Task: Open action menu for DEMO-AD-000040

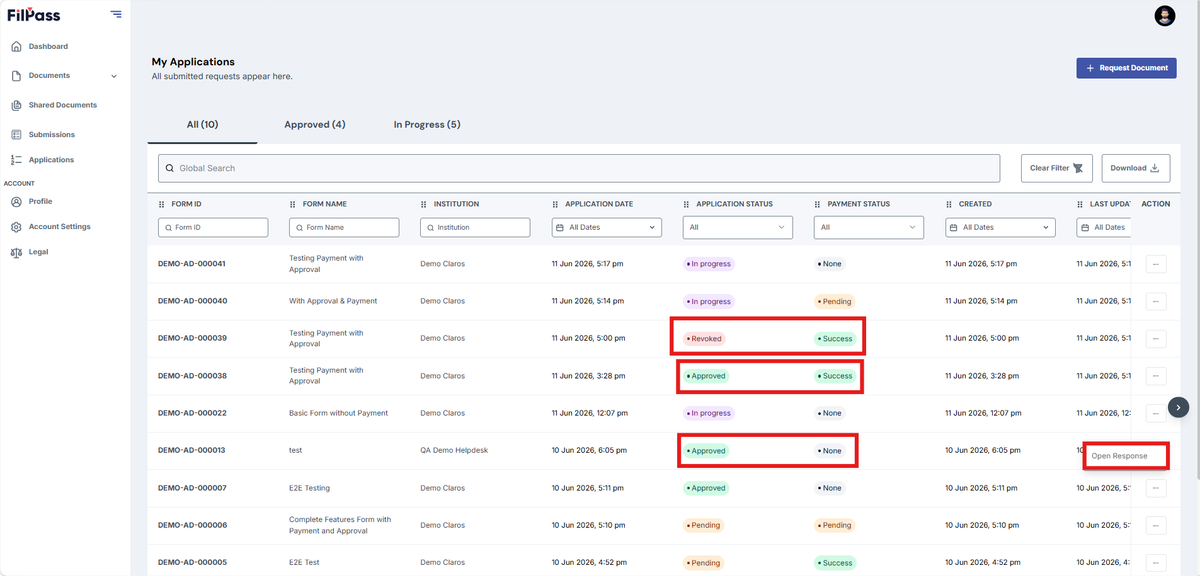Action: point(1156,301)
